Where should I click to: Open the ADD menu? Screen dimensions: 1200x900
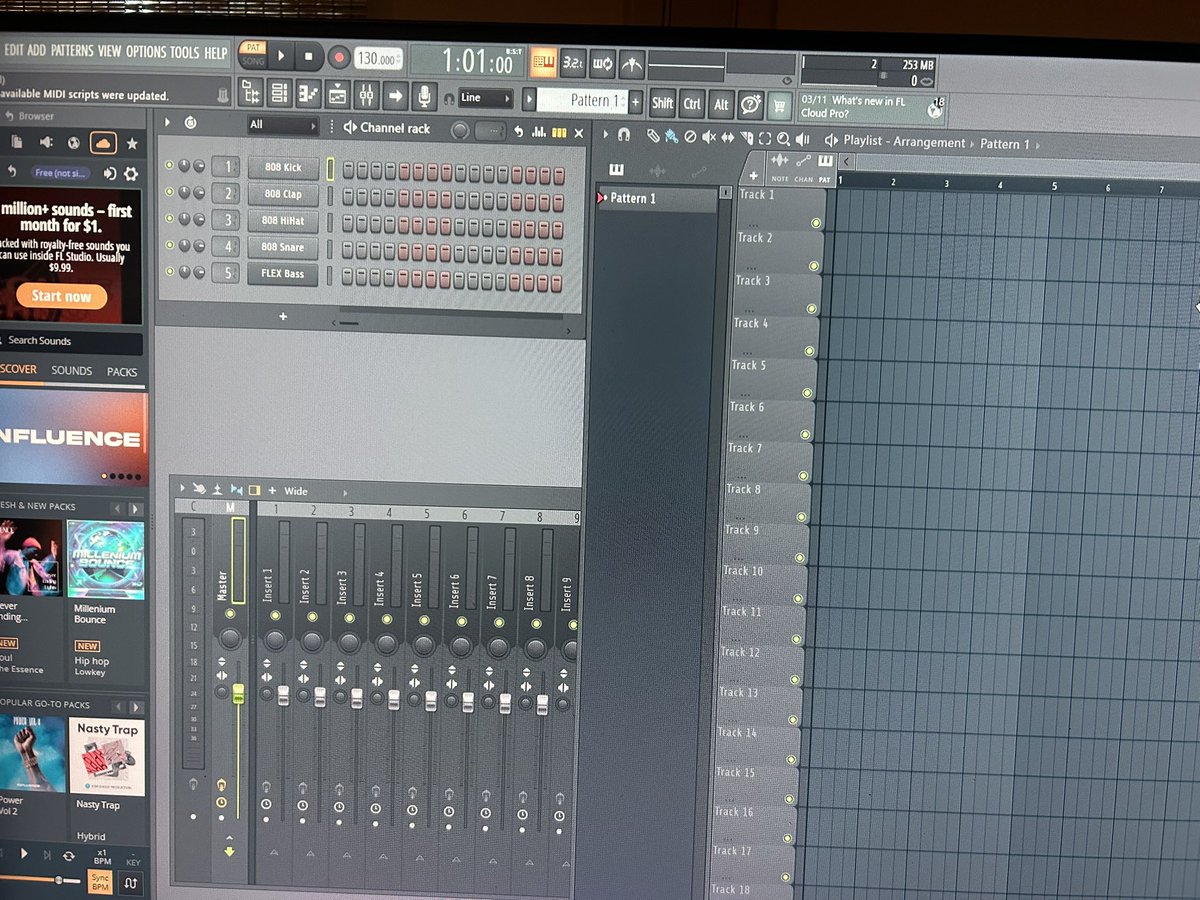37,50
